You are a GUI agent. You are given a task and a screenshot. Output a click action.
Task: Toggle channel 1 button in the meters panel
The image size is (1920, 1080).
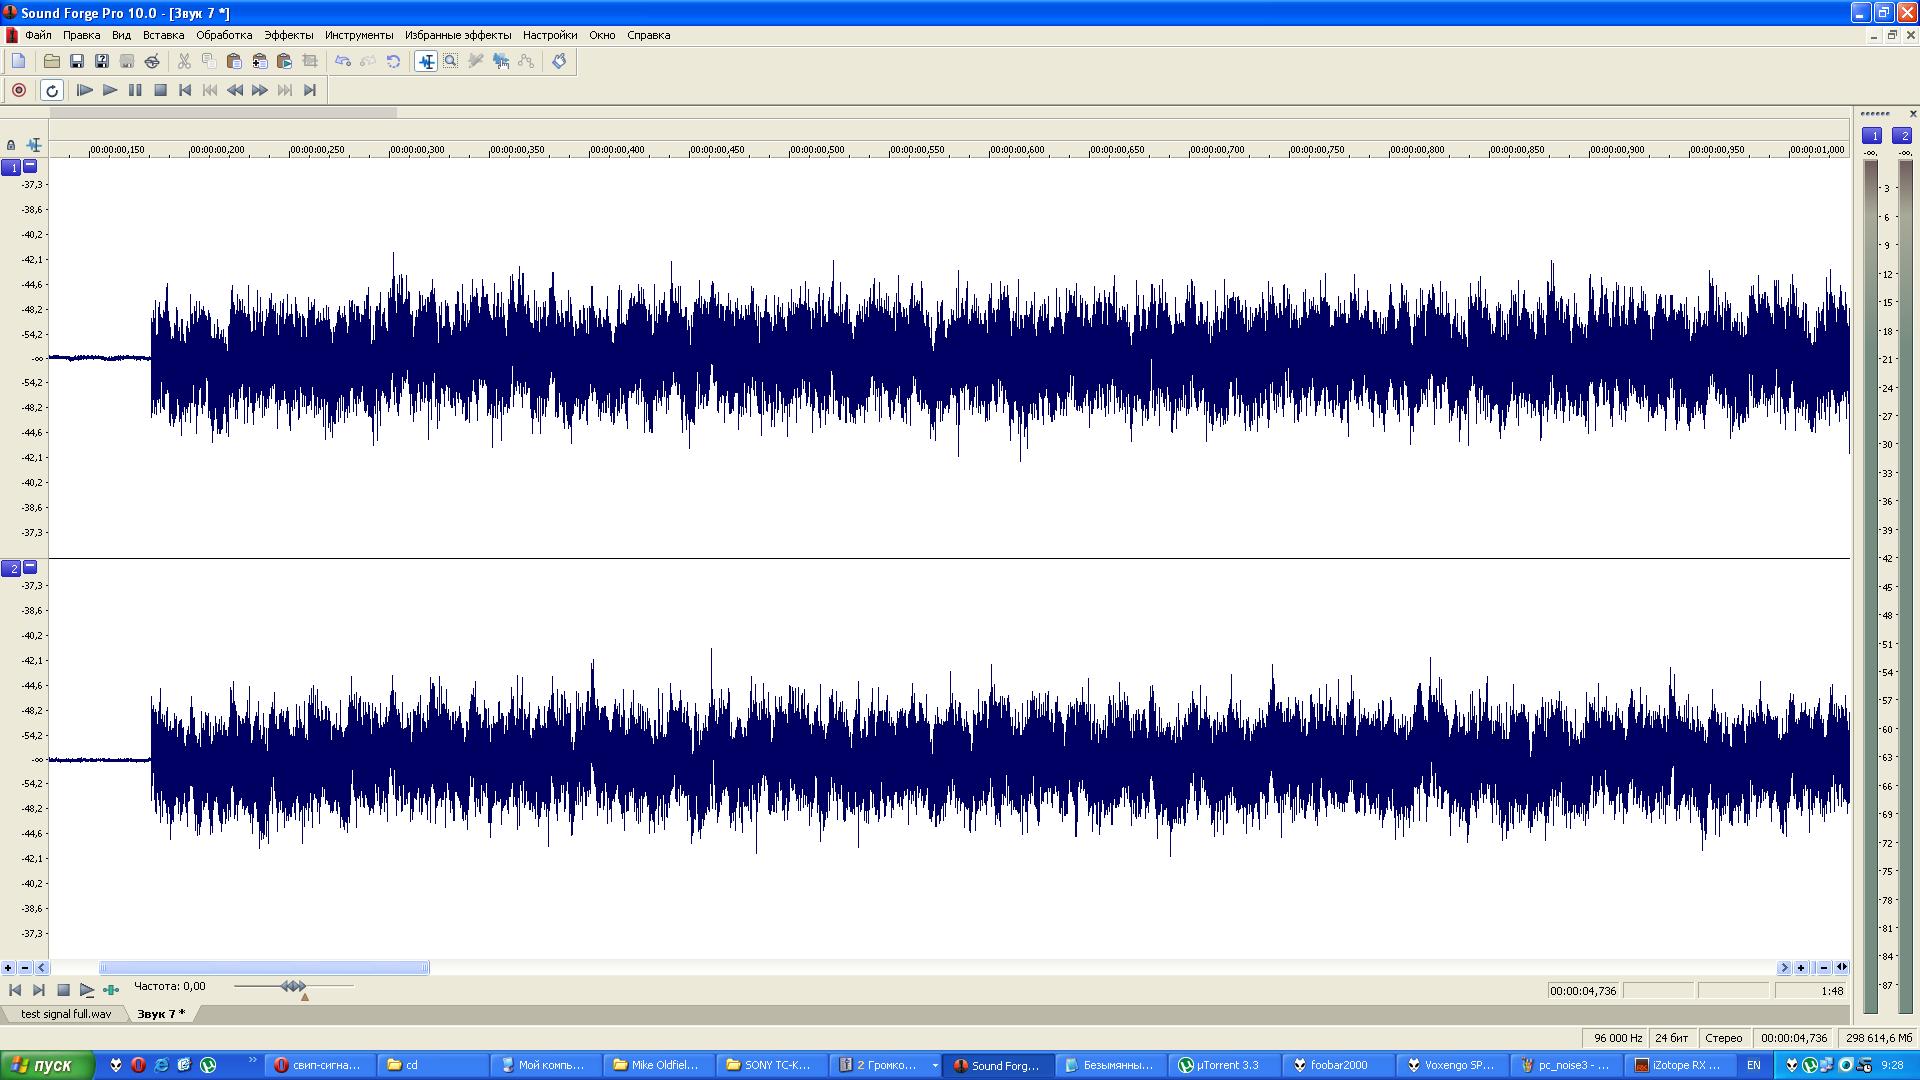click(x=1872, y=136)
